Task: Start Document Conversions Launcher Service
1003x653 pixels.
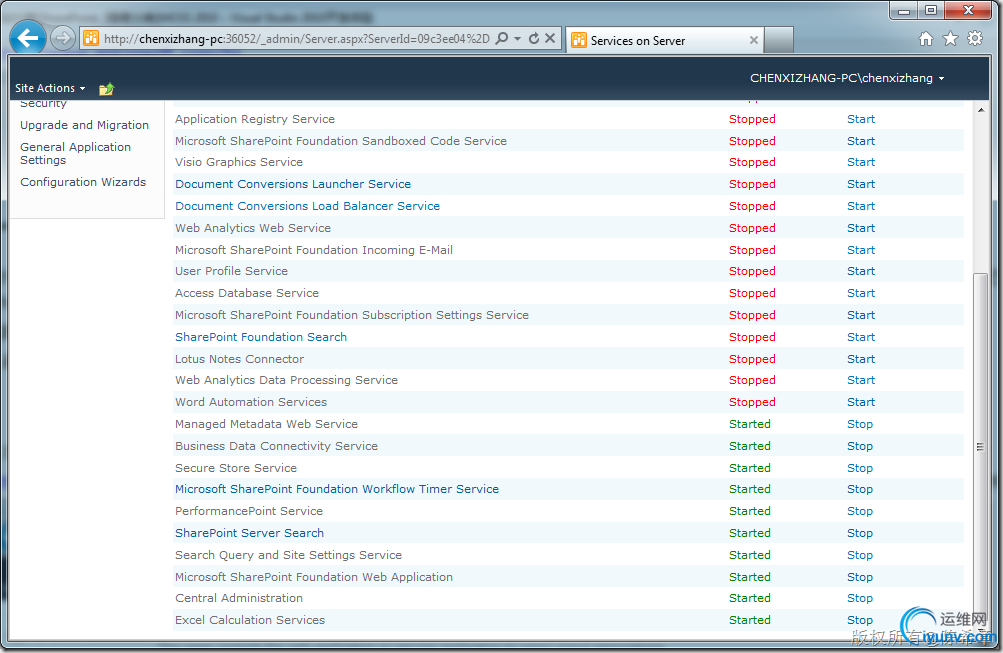Action: [861, 184]
